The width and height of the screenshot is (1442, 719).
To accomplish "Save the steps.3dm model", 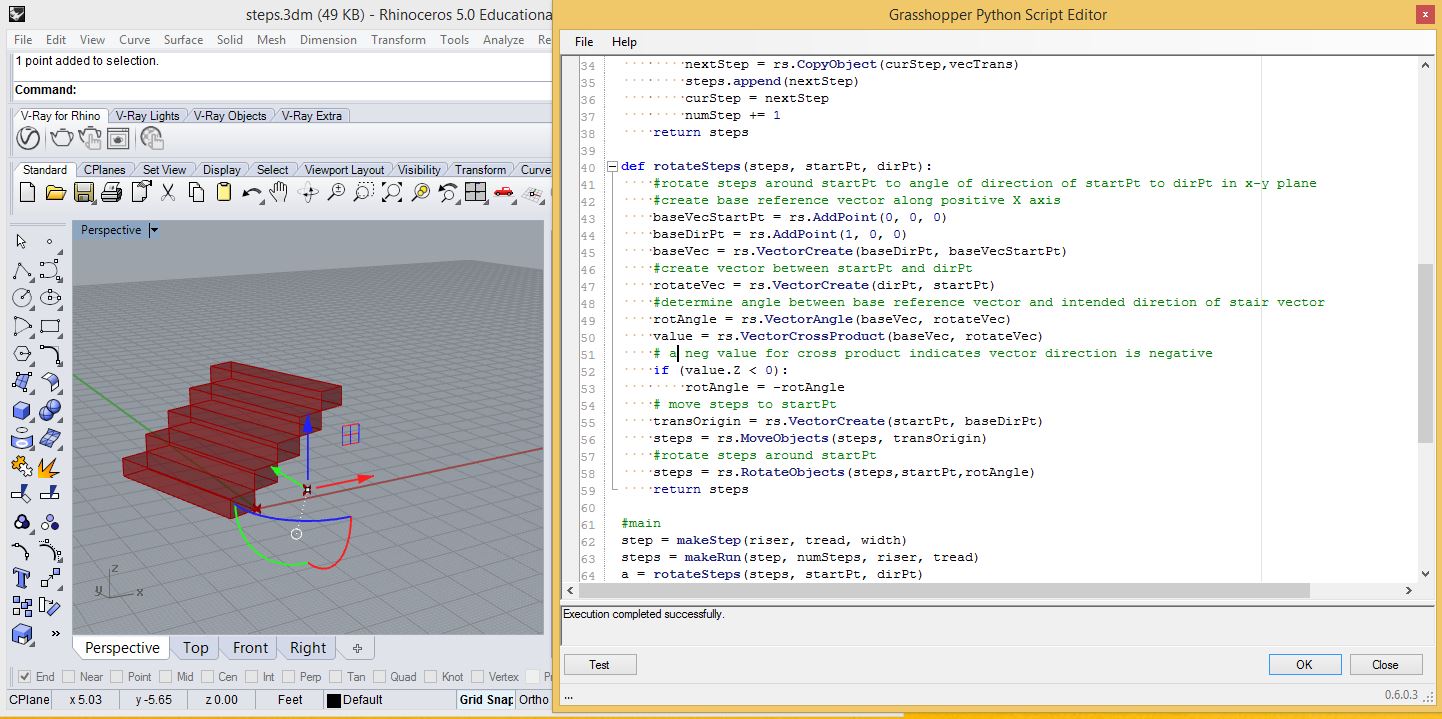I will coord(83,192).
